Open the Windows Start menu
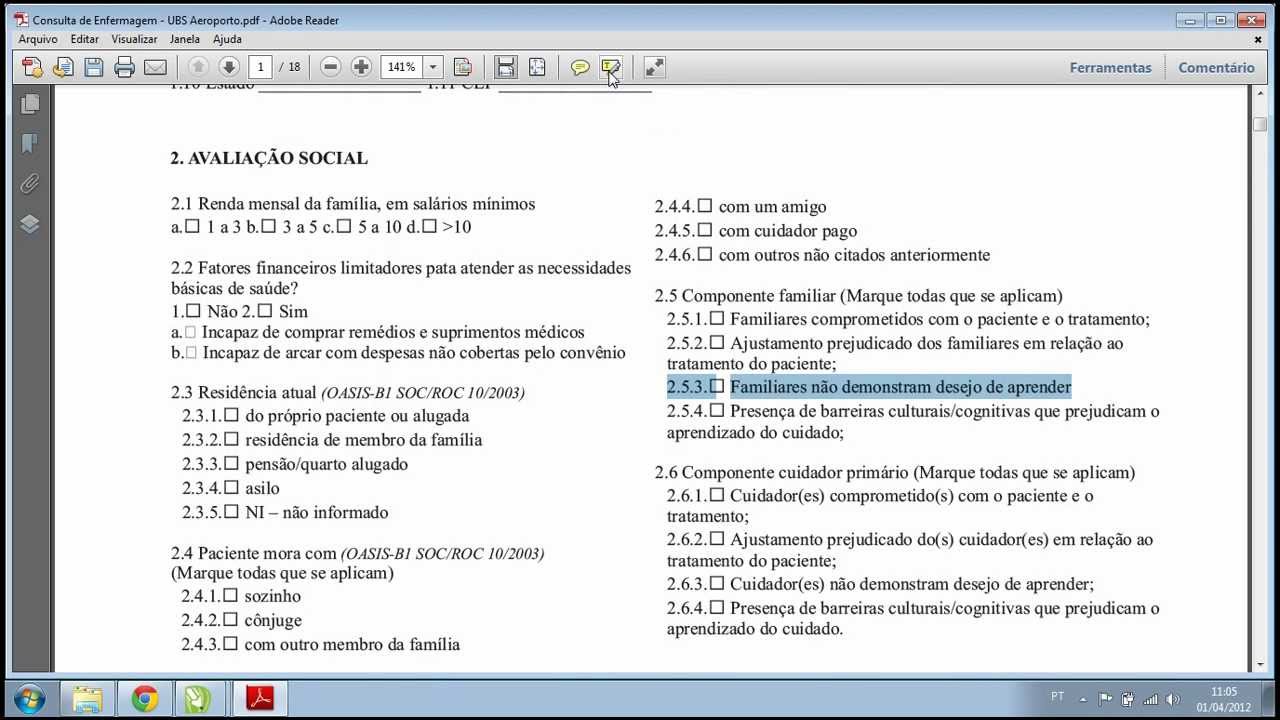The height and width of the screenshot is (720, 1280). point(29,697)
